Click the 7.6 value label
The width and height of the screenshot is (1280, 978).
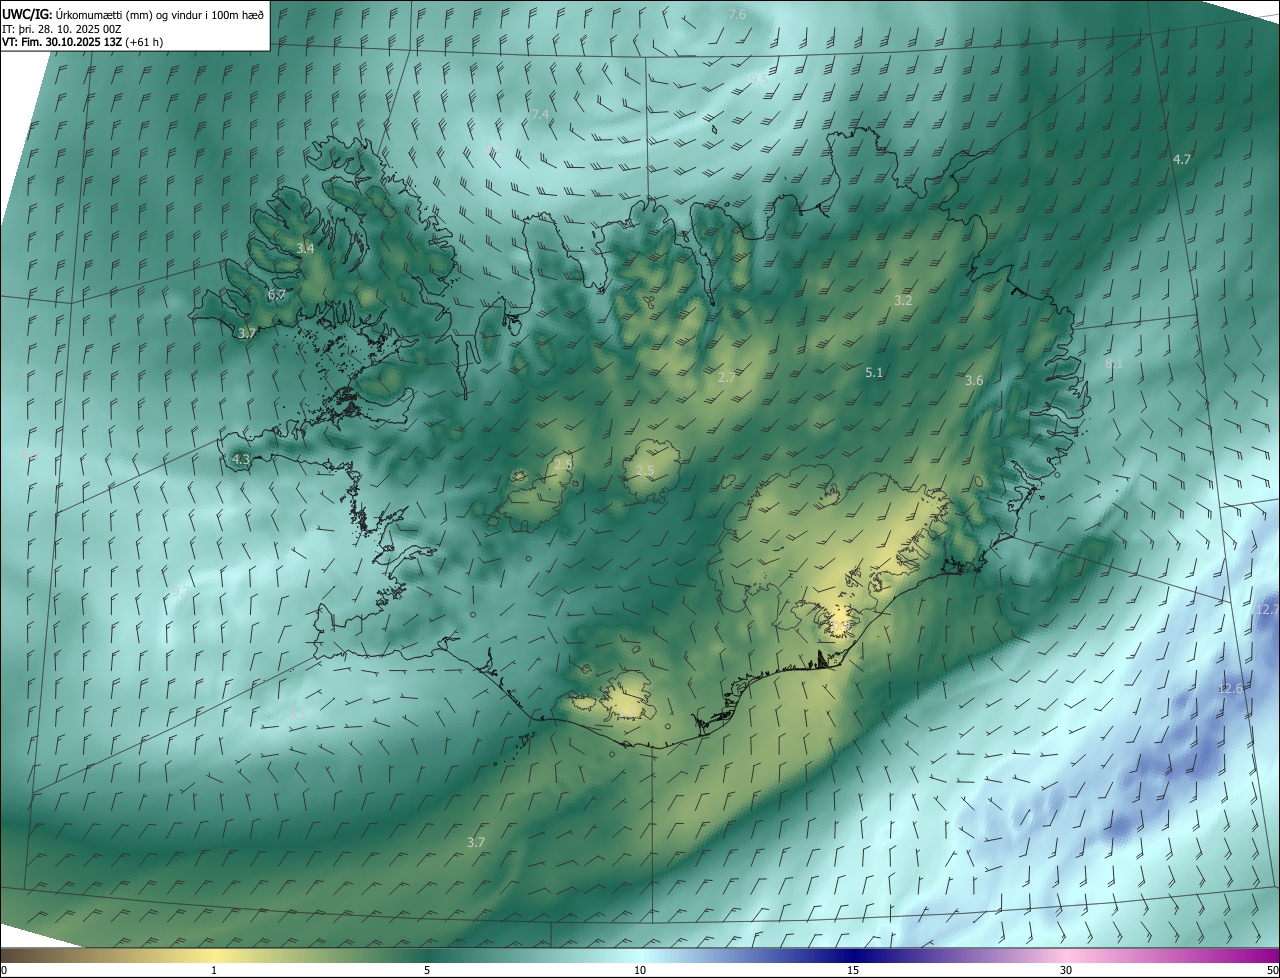pyautogui.click(x=737, y=15)
